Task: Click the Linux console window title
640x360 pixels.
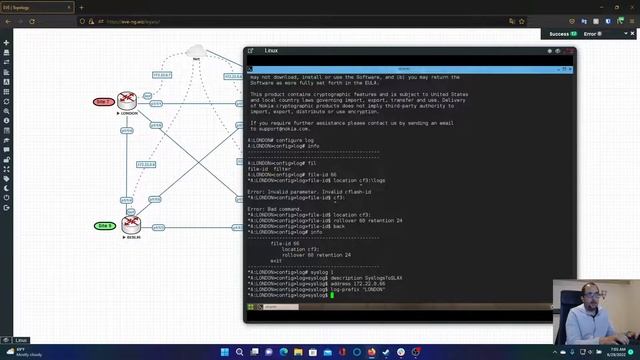Action: [271, 51]
